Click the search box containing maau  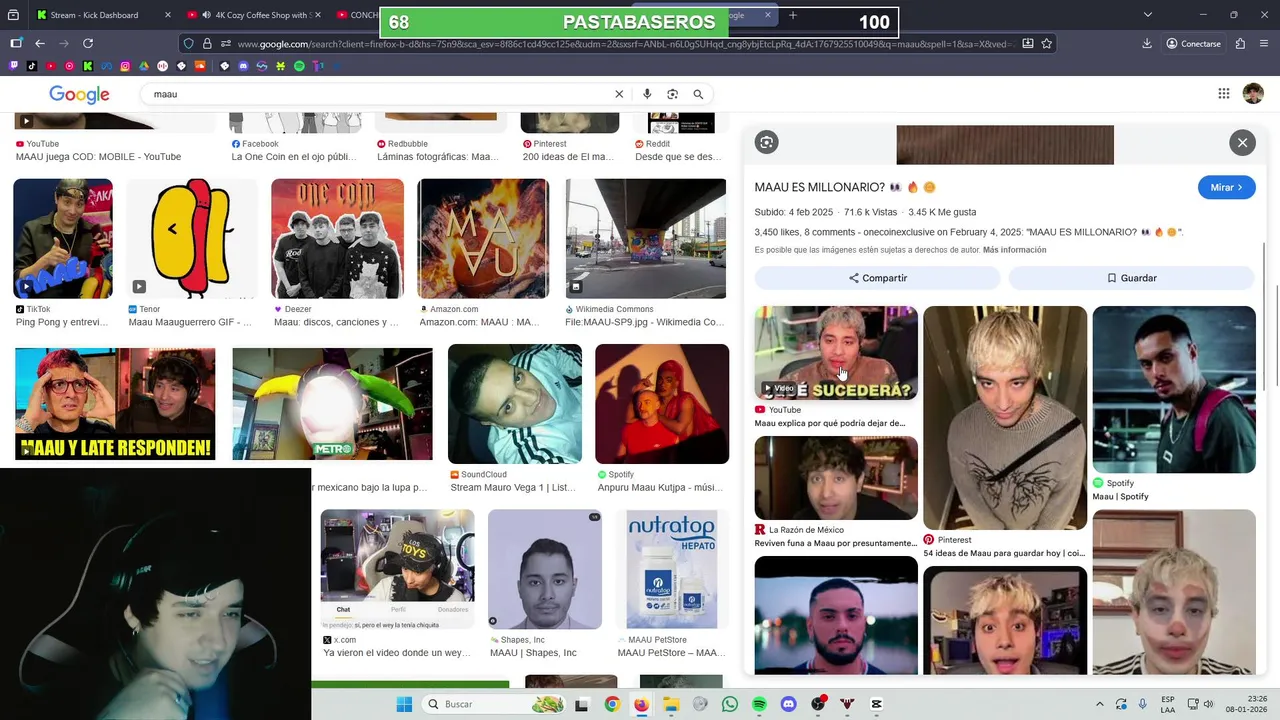pyautogui.click(x=380, y=94)
